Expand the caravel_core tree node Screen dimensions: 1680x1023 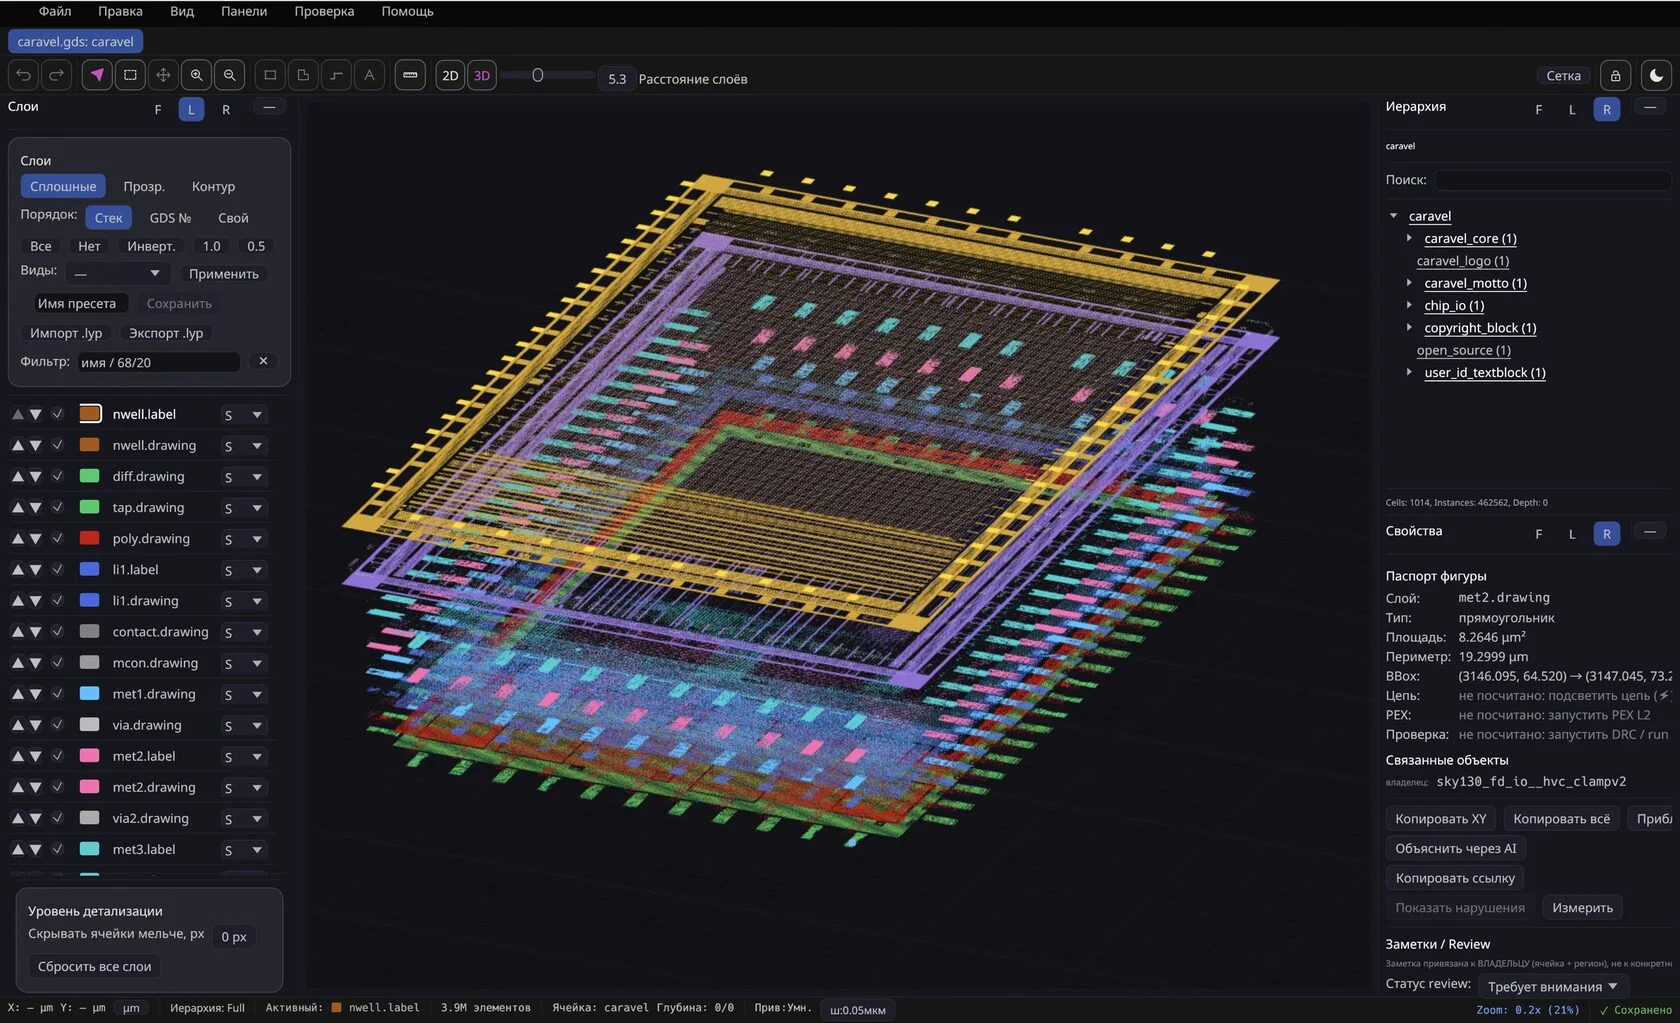tap(1409, 238)
